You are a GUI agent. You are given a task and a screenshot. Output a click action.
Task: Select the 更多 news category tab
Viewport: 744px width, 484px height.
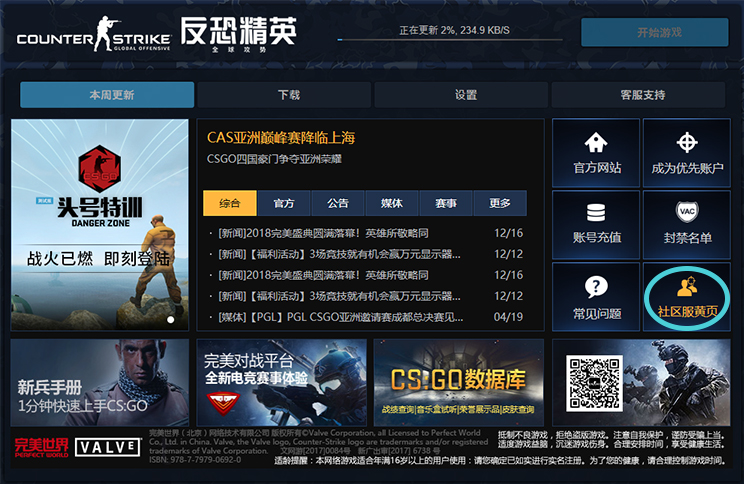[x=500, y=203]
